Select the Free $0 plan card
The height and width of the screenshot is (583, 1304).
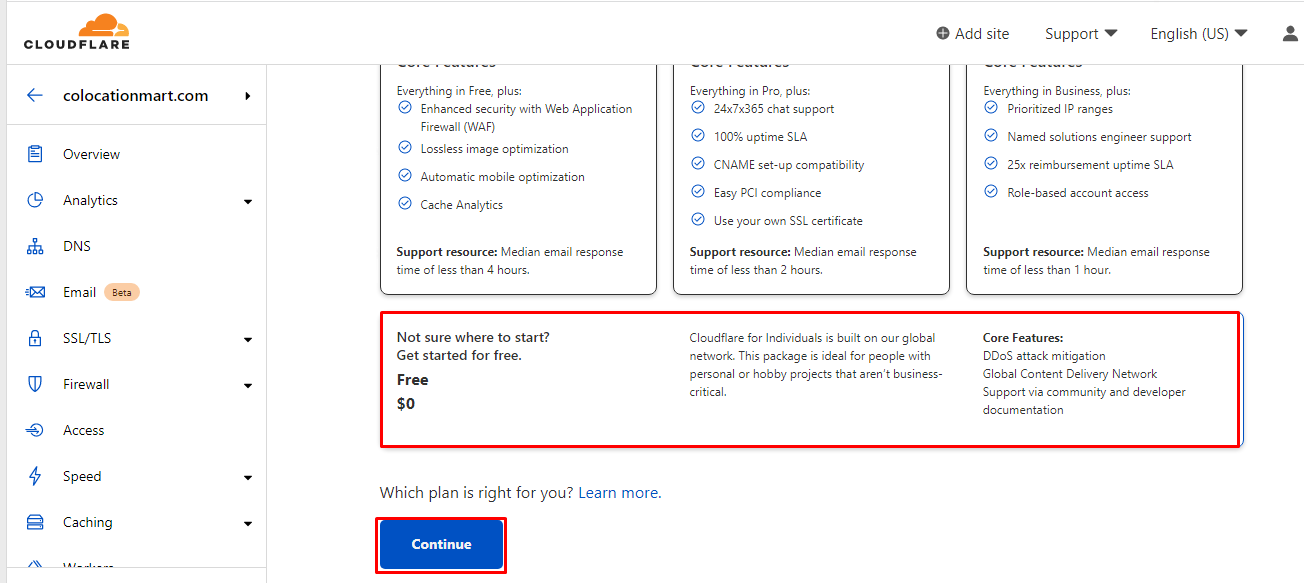coord(810,379)
